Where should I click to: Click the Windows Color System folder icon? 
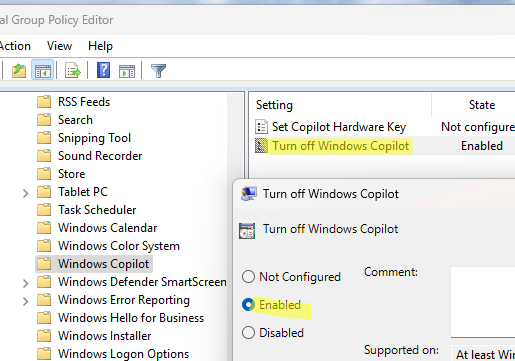(x=44, y=246)
